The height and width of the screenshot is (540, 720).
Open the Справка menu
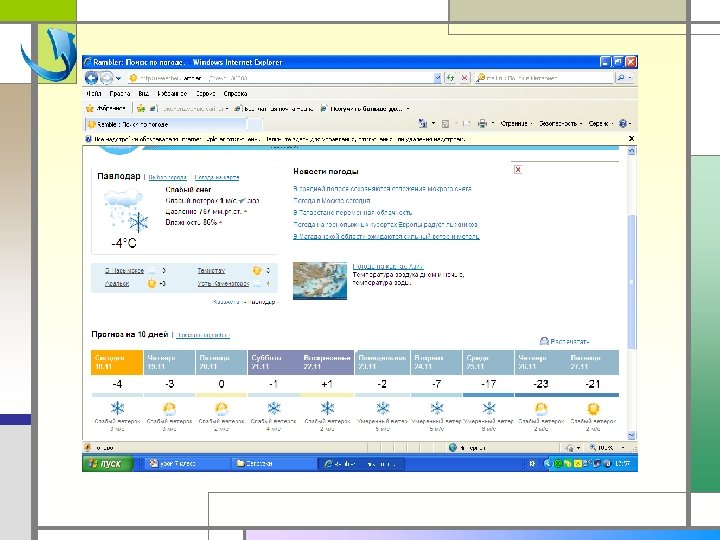[x=236, y=94]
